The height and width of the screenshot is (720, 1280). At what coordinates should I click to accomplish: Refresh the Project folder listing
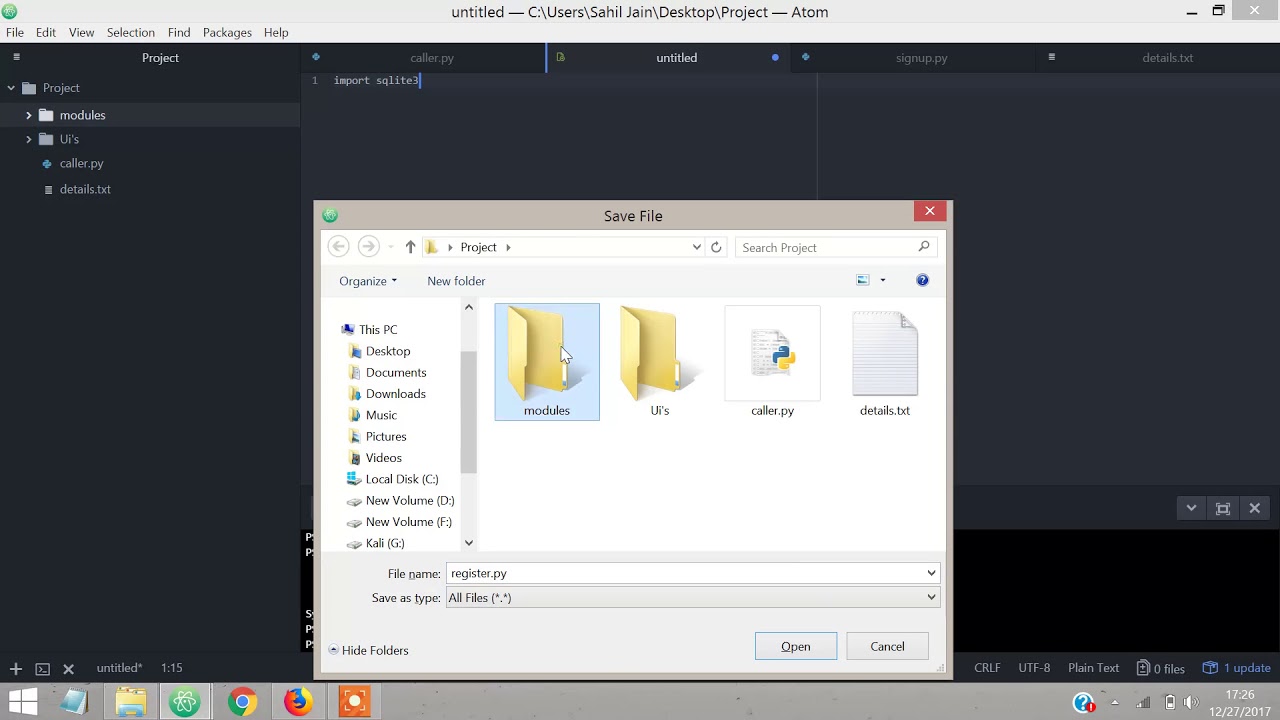click(x=716, y=247)
